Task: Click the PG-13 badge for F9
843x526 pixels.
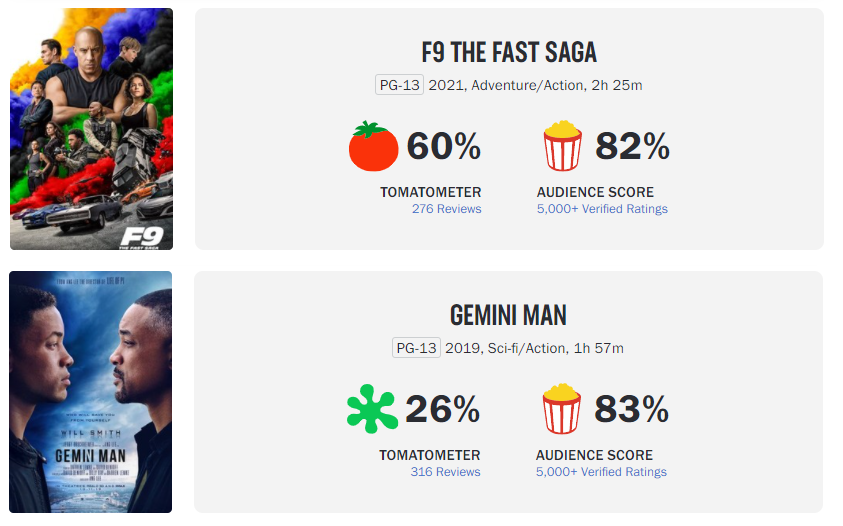Action: (399, 85)
